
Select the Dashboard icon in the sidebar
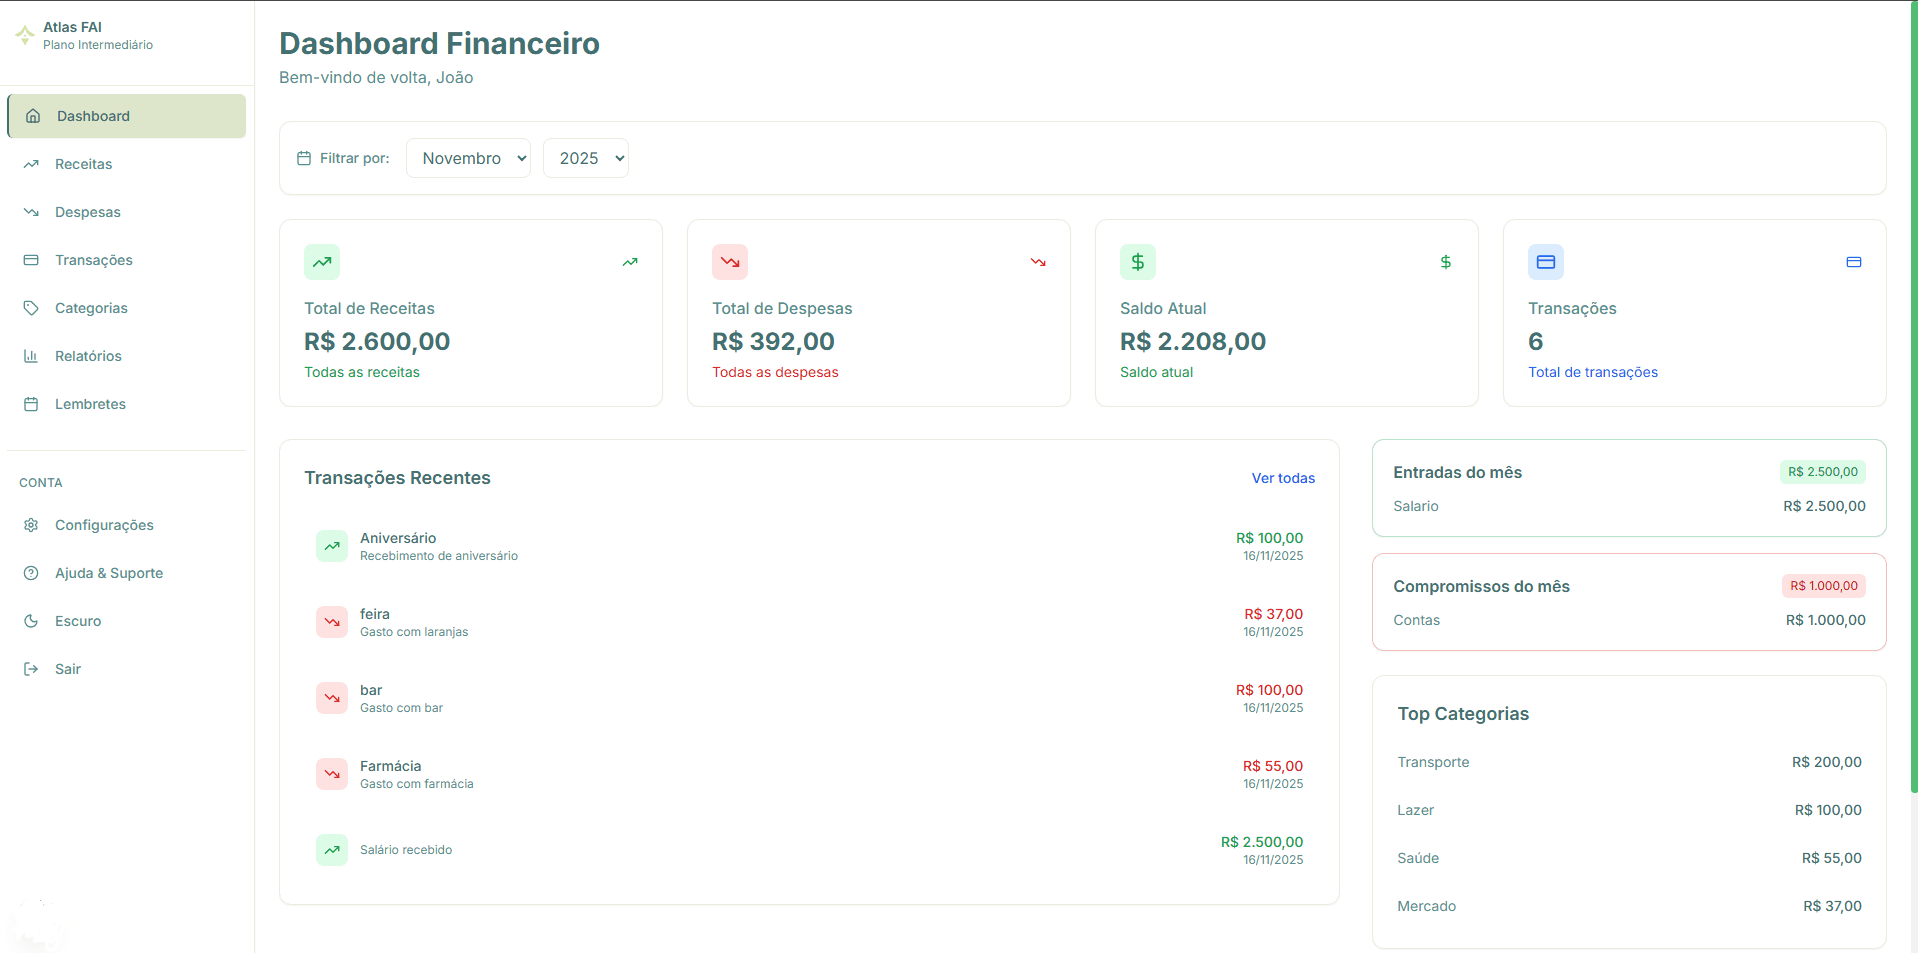(32, 116)
